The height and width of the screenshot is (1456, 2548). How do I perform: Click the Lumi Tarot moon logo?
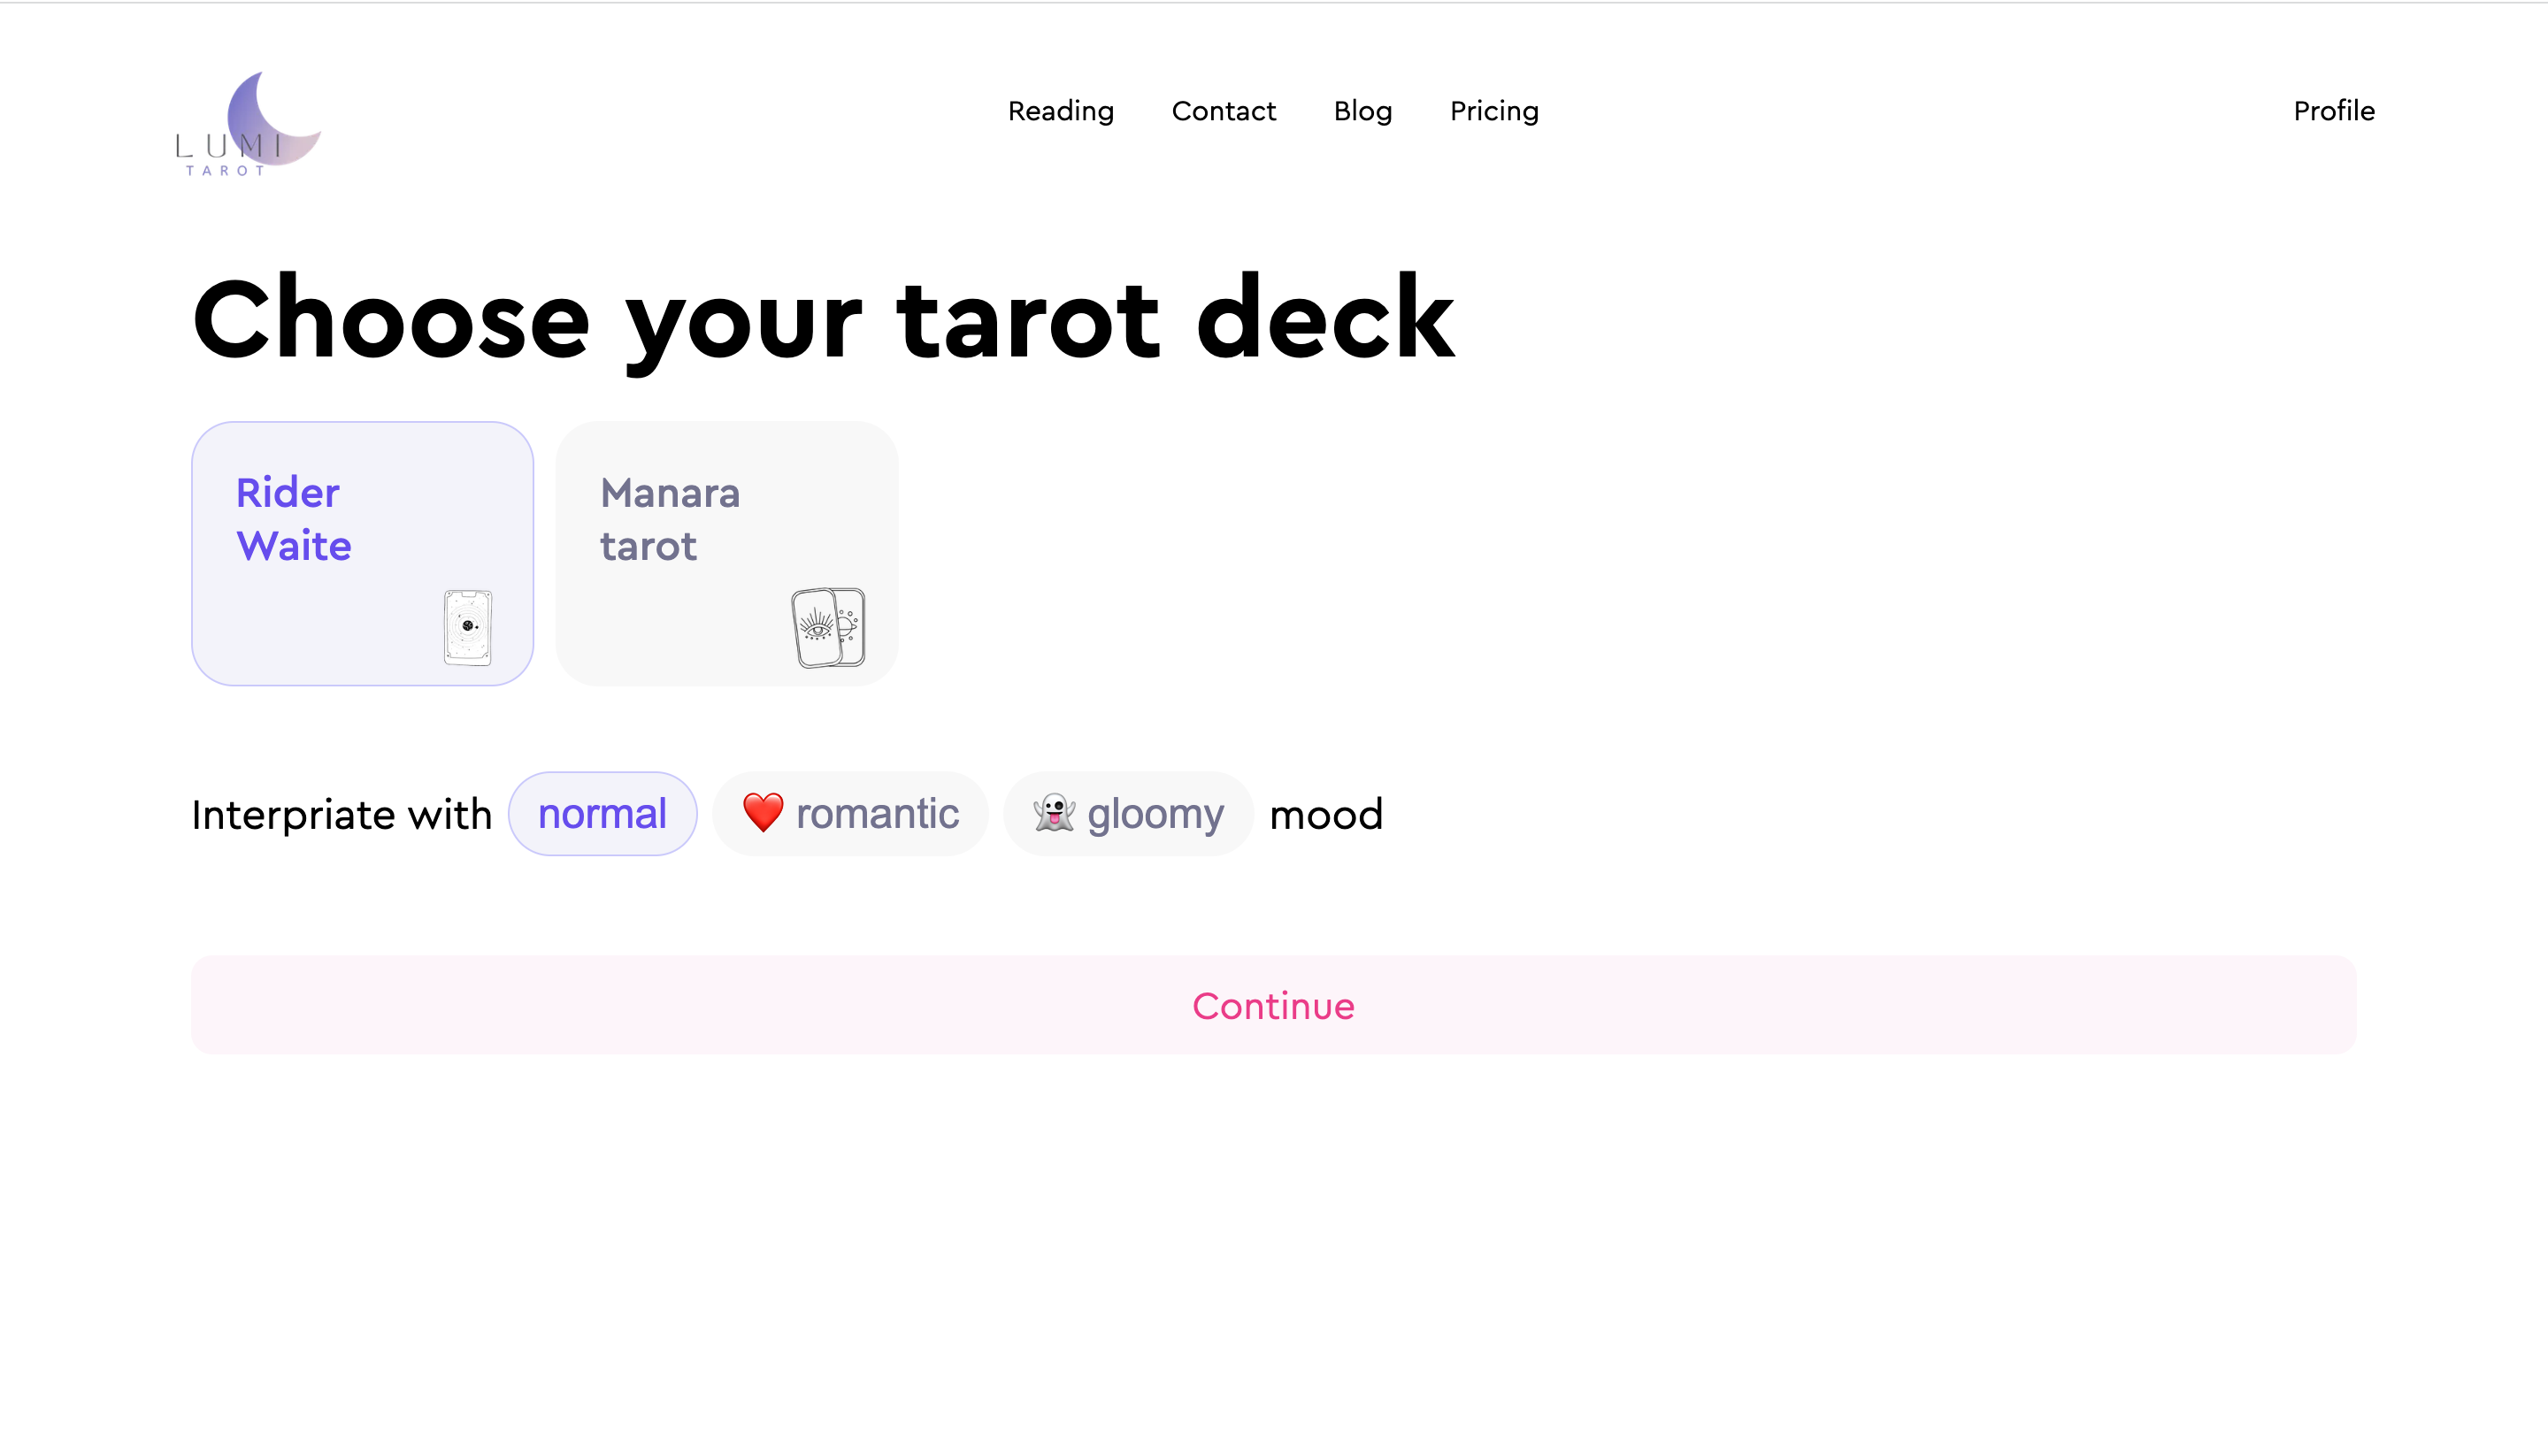pyautogui.click(x=248, y=123)
